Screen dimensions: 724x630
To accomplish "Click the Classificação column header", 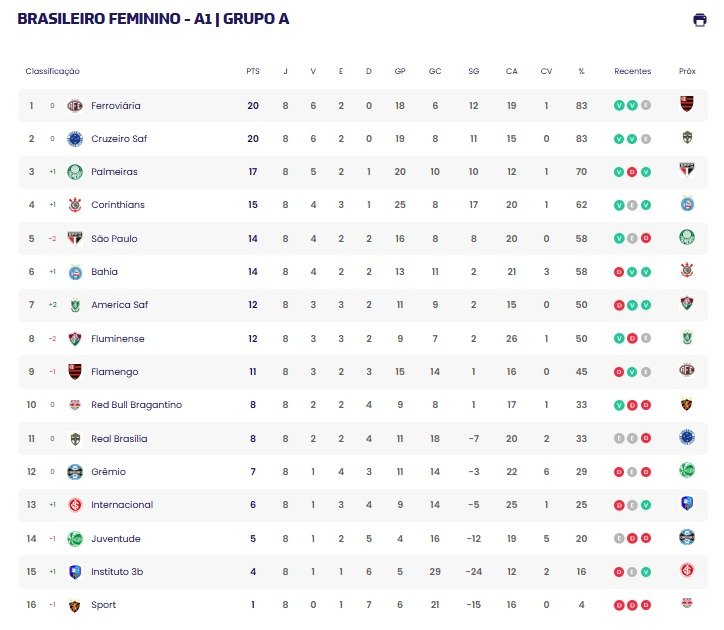I will [x=53, y=71].
